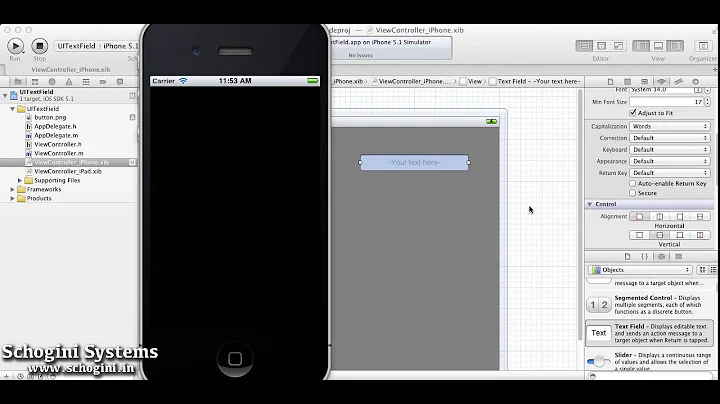720x404 pixels.
Task: Select ViewController.m in navigator
Action: click(x=59, y=153)
